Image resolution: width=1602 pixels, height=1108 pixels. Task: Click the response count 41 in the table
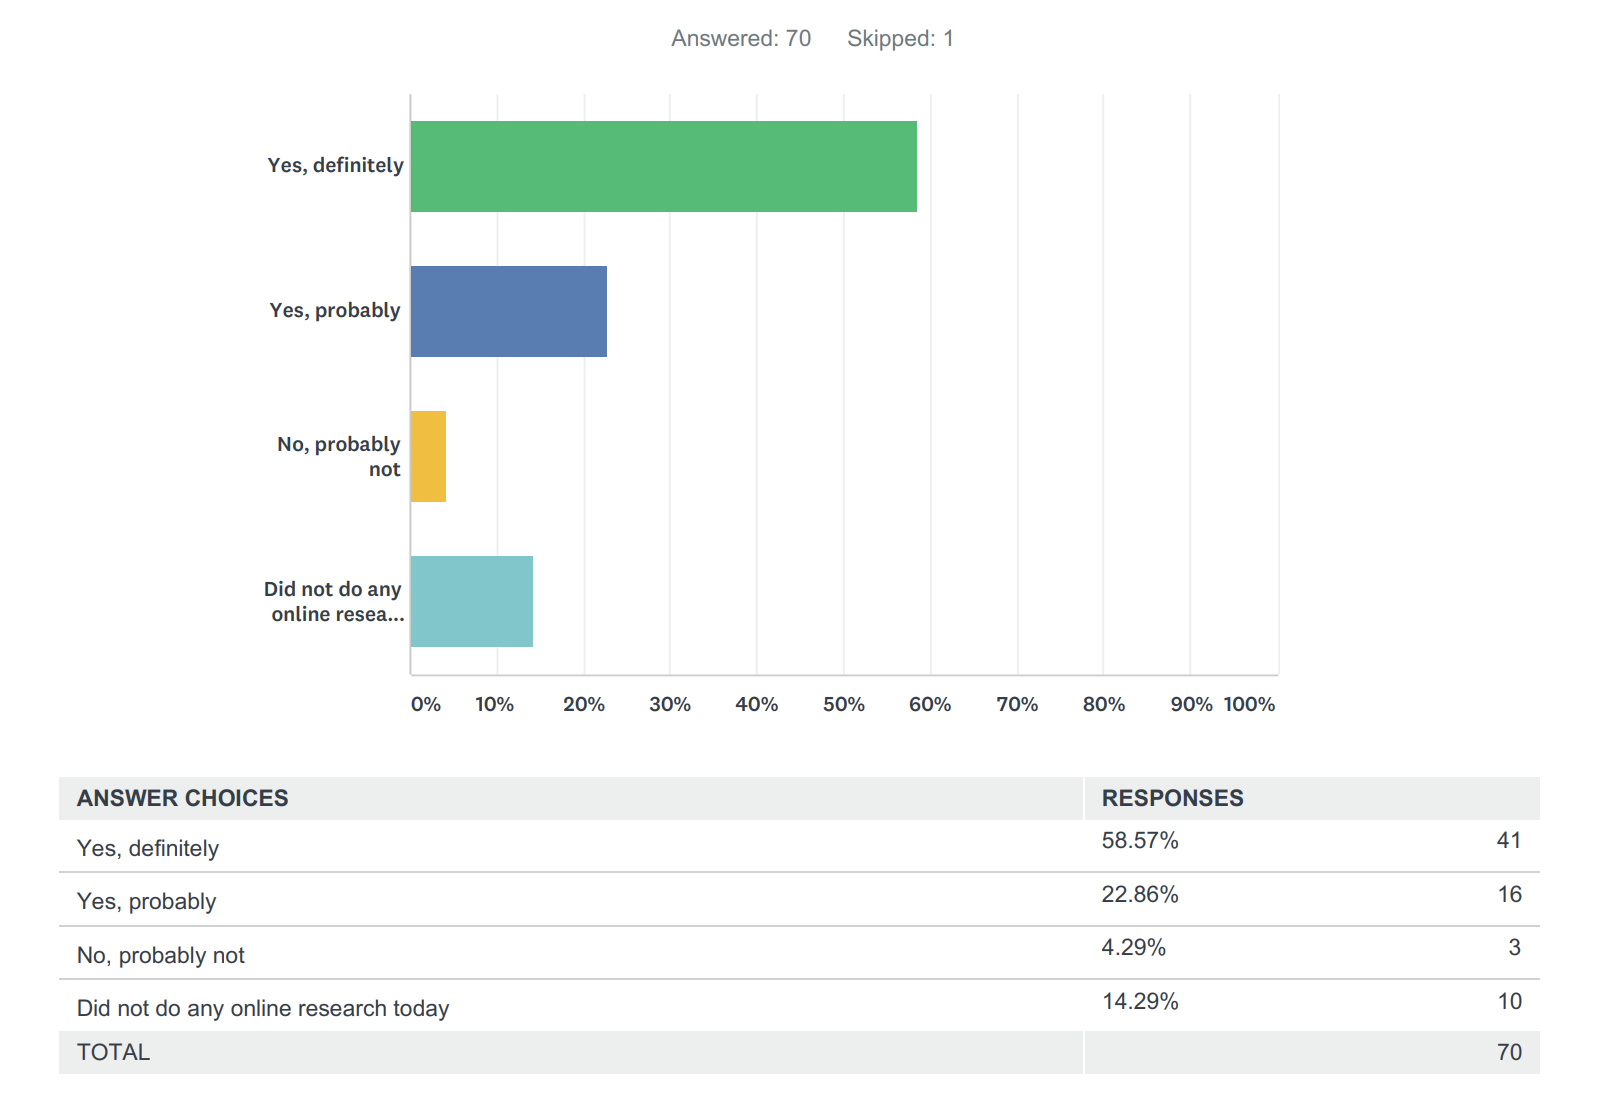1508,841
